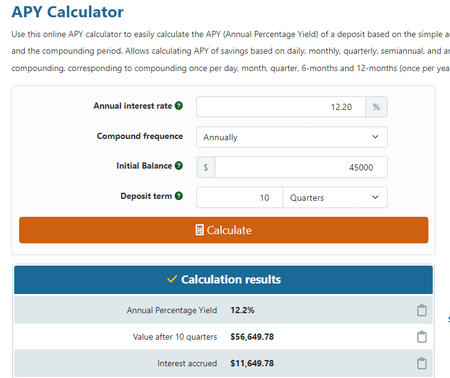
Task: Click the chevron arrow beside Annually
Action: (375, 137)
